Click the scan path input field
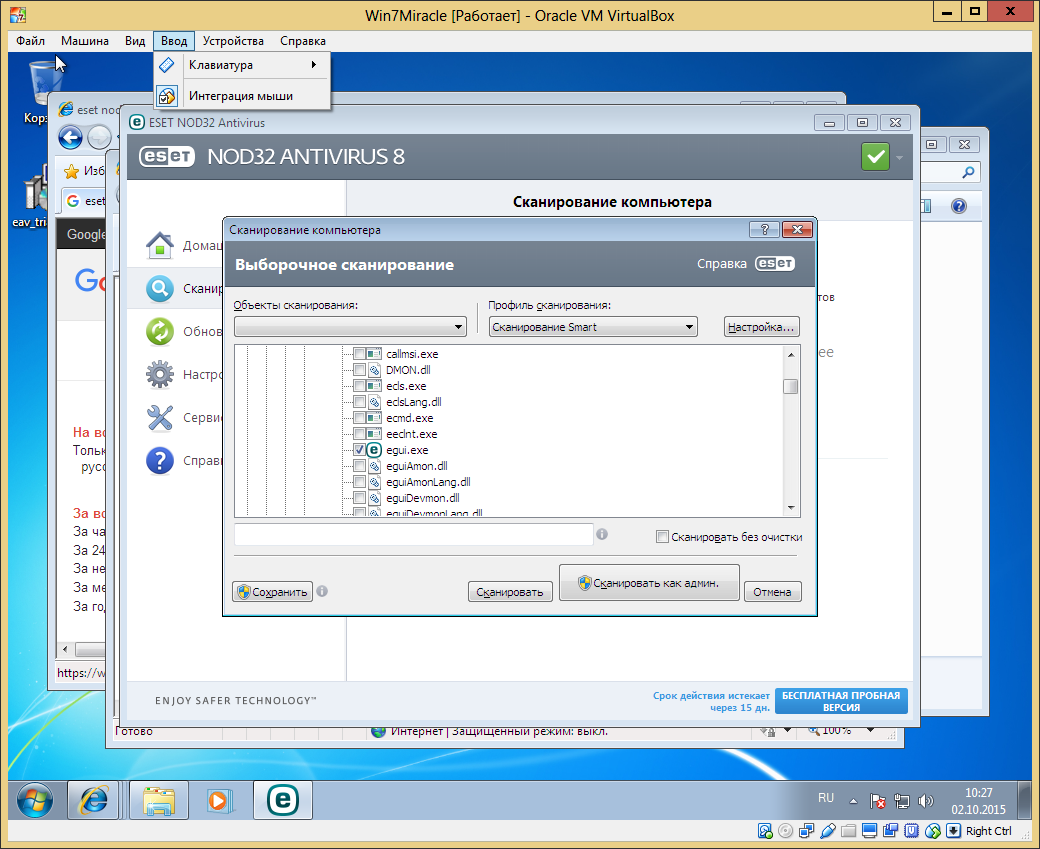 (x=413, y=535)
